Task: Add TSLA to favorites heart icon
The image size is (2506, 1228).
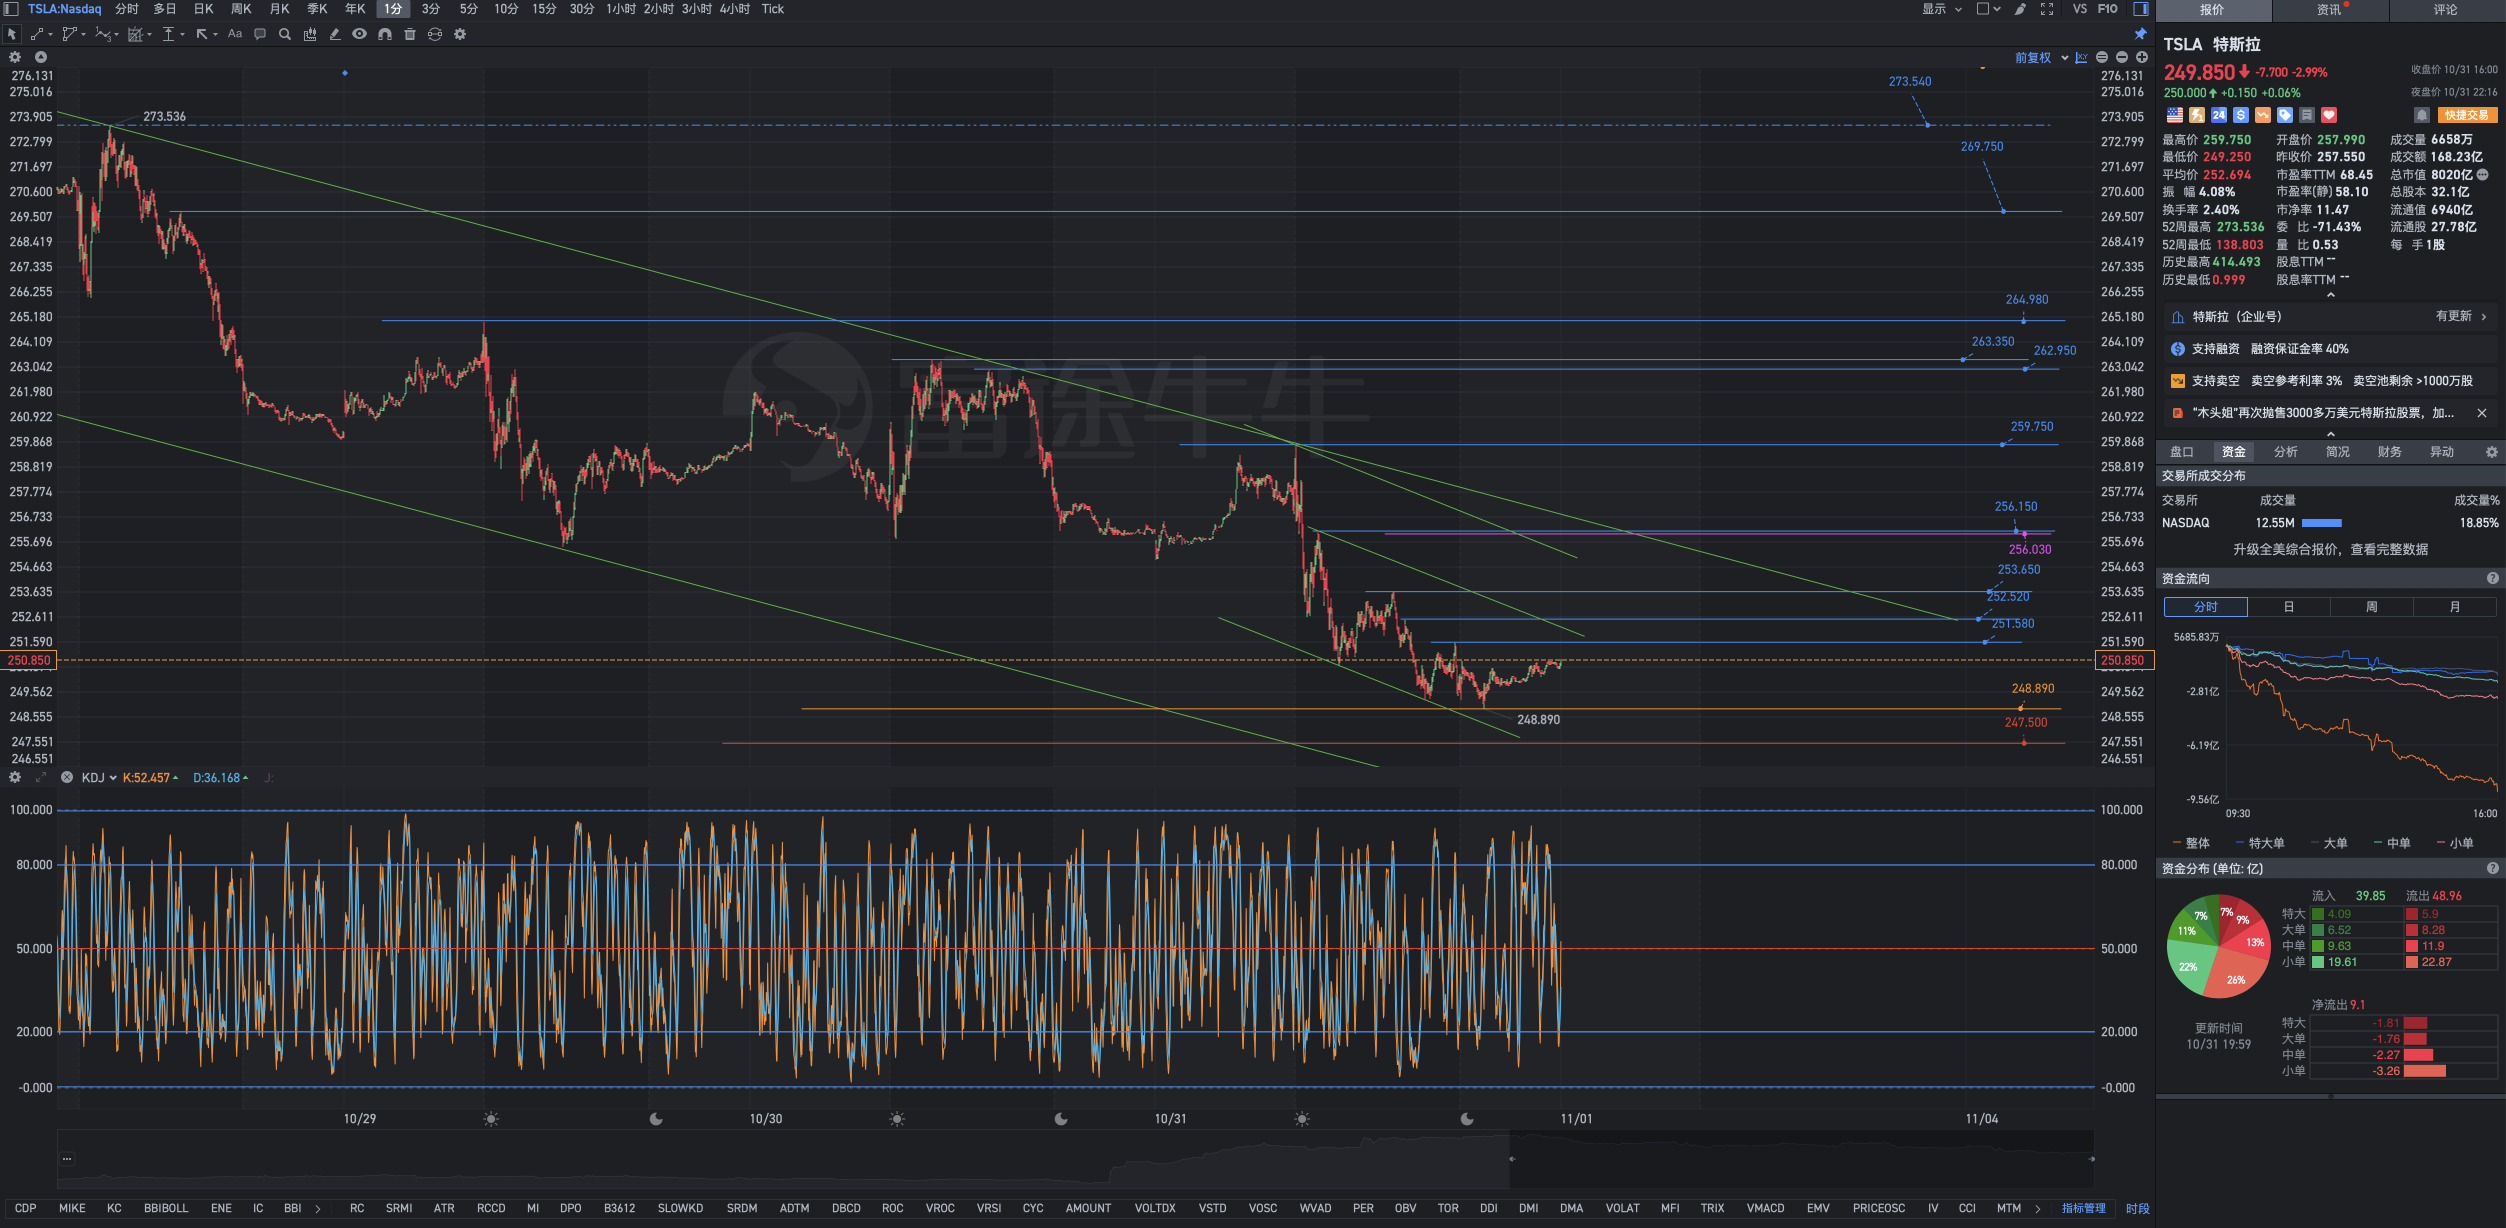Action: pyautogui.click(x=2329, y=115)
